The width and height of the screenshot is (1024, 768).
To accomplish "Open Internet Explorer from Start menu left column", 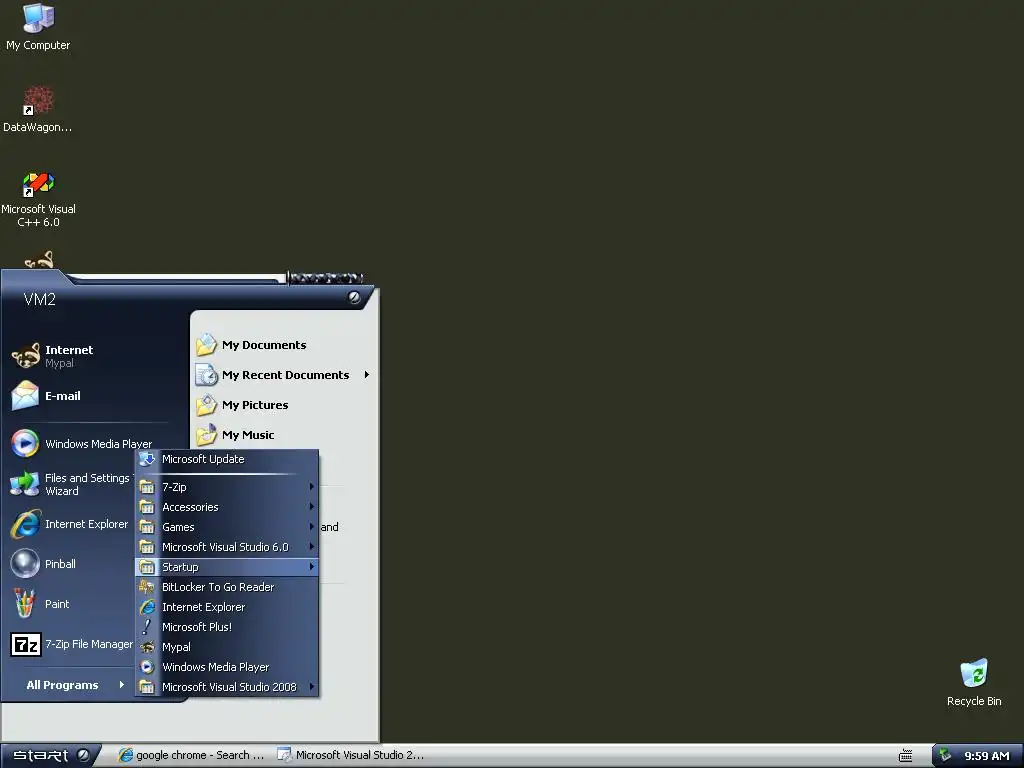I will 71,524.
